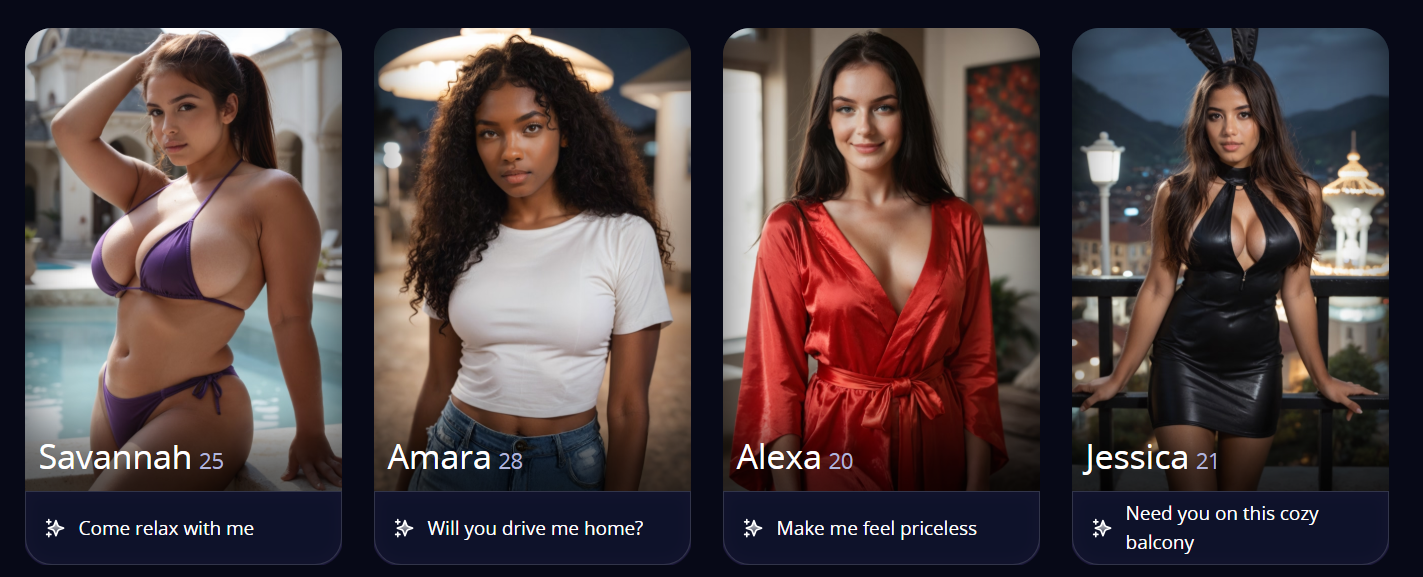Click 'Will you drive me home?' prompt
This screenshot has height=577, width=1423.
tap(535, 528)
